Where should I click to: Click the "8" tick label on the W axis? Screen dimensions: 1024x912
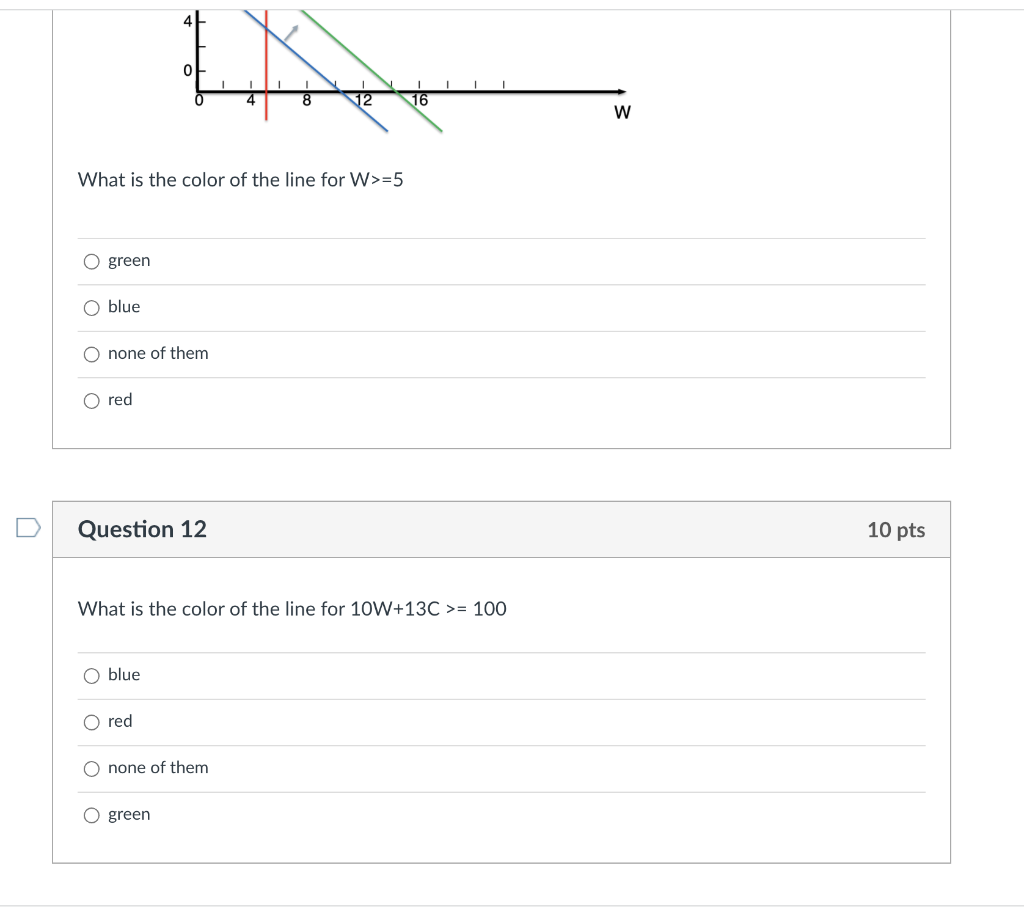coord(307,100)
